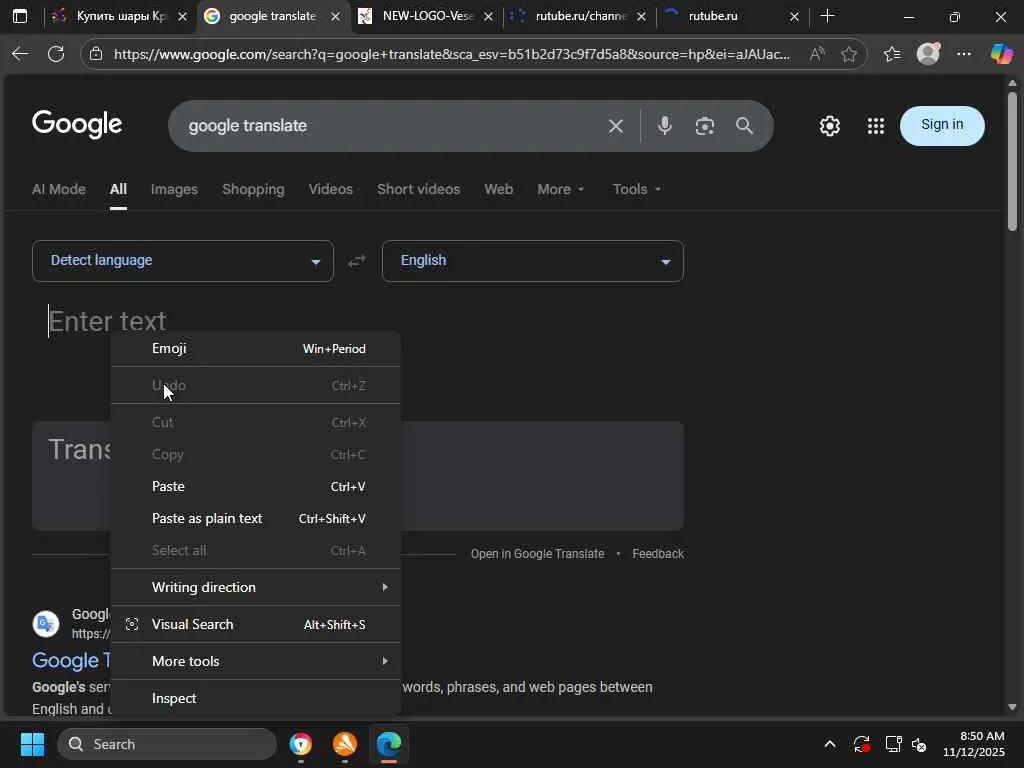The image size is (1024, 768).
Task: Switch to NEW-LOGO-Vese browser tab
Action: (x=424, y=16)
